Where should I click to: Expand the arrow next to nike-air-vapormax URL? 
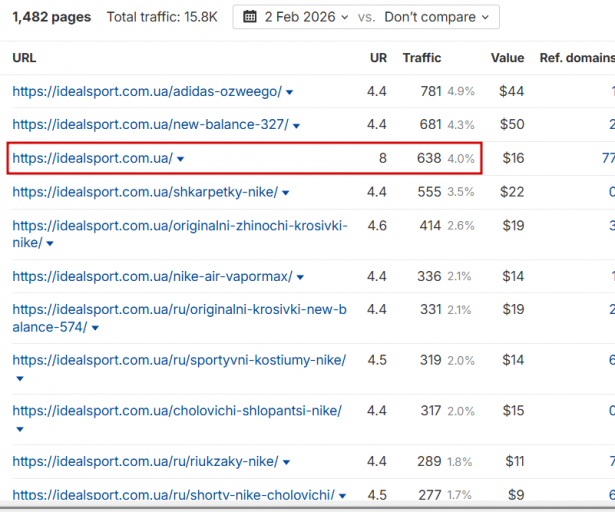(x=300, y=278)
